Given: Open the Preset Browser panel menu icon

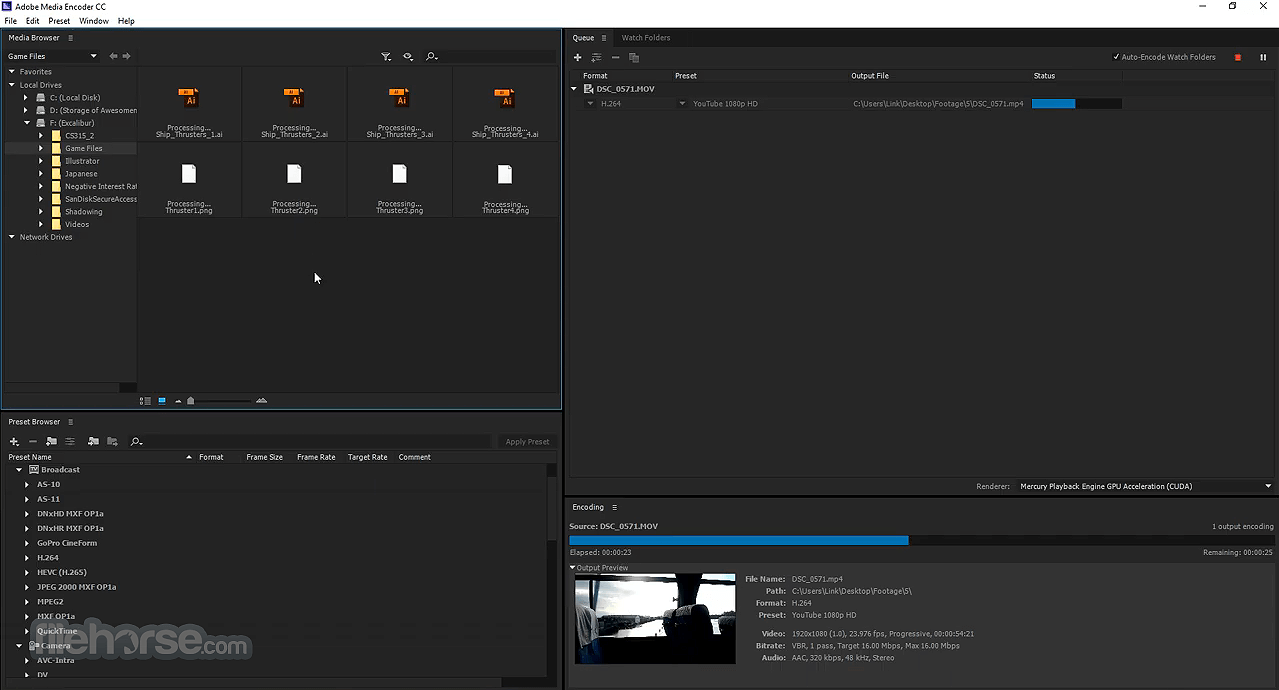Looking at the screenshot, I should (x=70, y=422).
